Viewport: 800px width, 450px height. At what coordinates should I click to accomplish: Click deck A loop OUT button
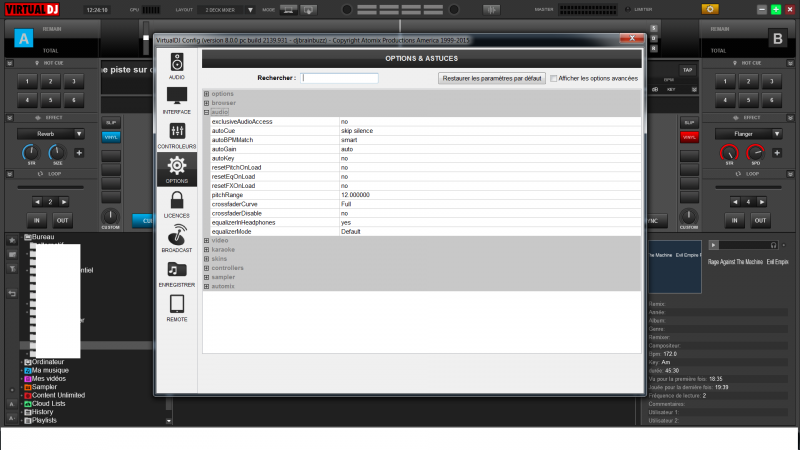click(x=62, y=220)
